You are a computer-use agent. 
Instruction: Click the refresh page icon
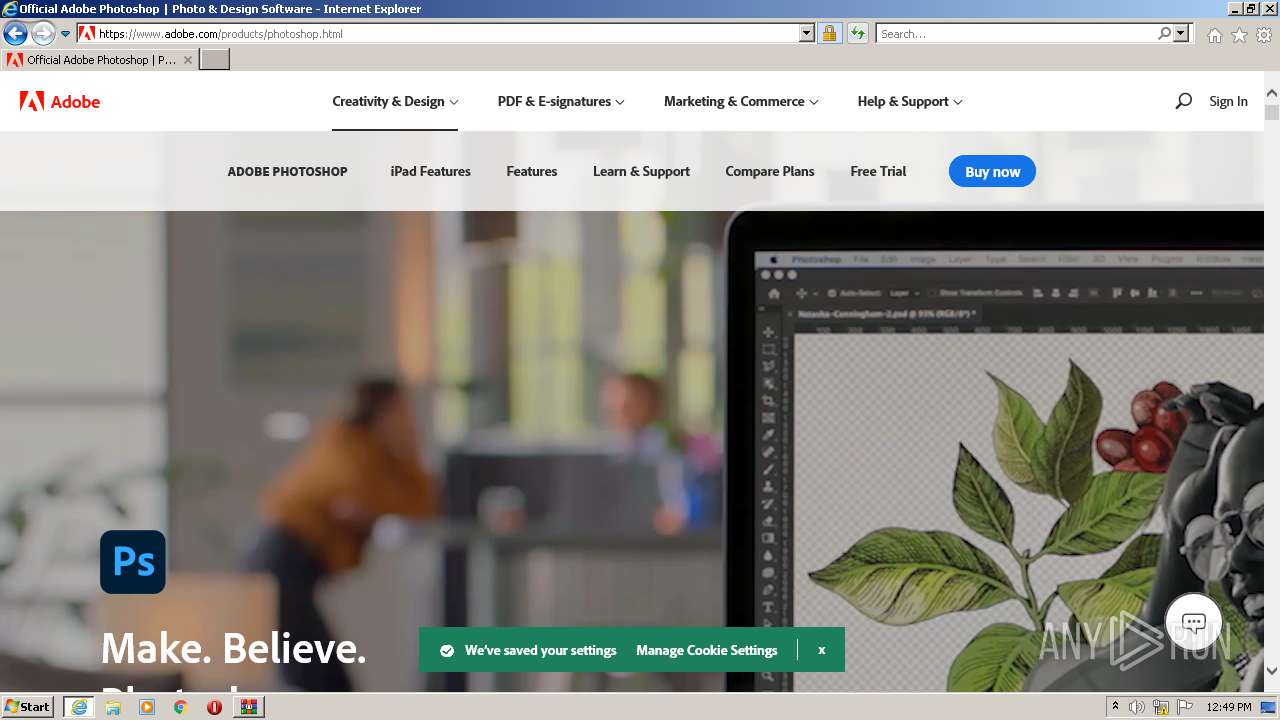857,34
